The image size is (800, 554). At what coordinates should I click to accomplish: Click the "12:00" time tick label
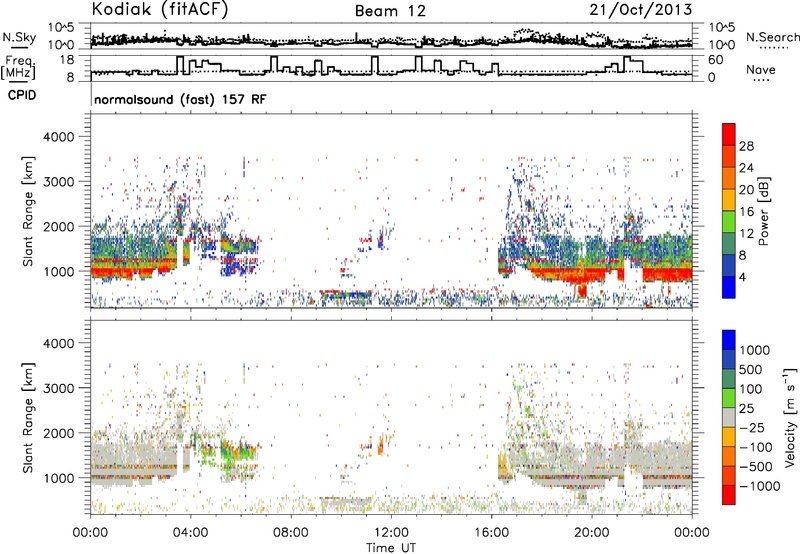coord(391,533)
